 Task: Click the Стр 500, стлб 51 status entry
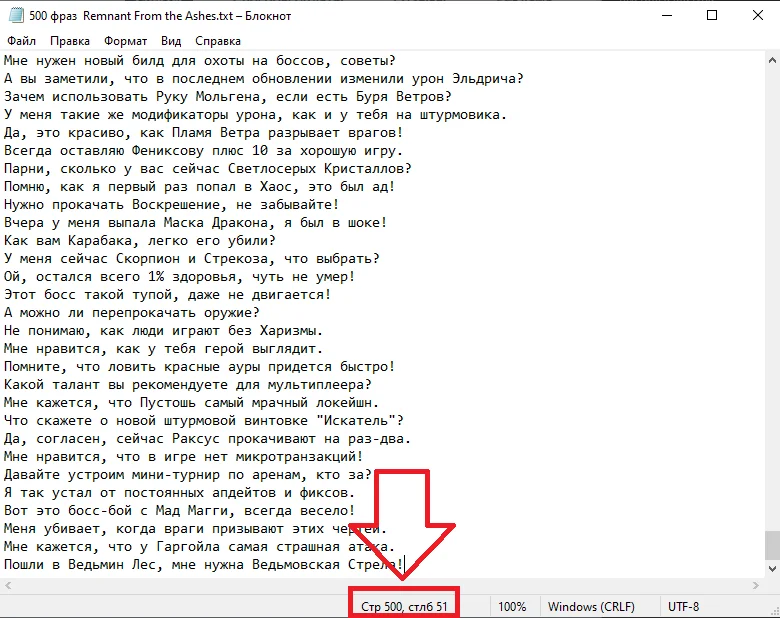[x=404, y=607]
